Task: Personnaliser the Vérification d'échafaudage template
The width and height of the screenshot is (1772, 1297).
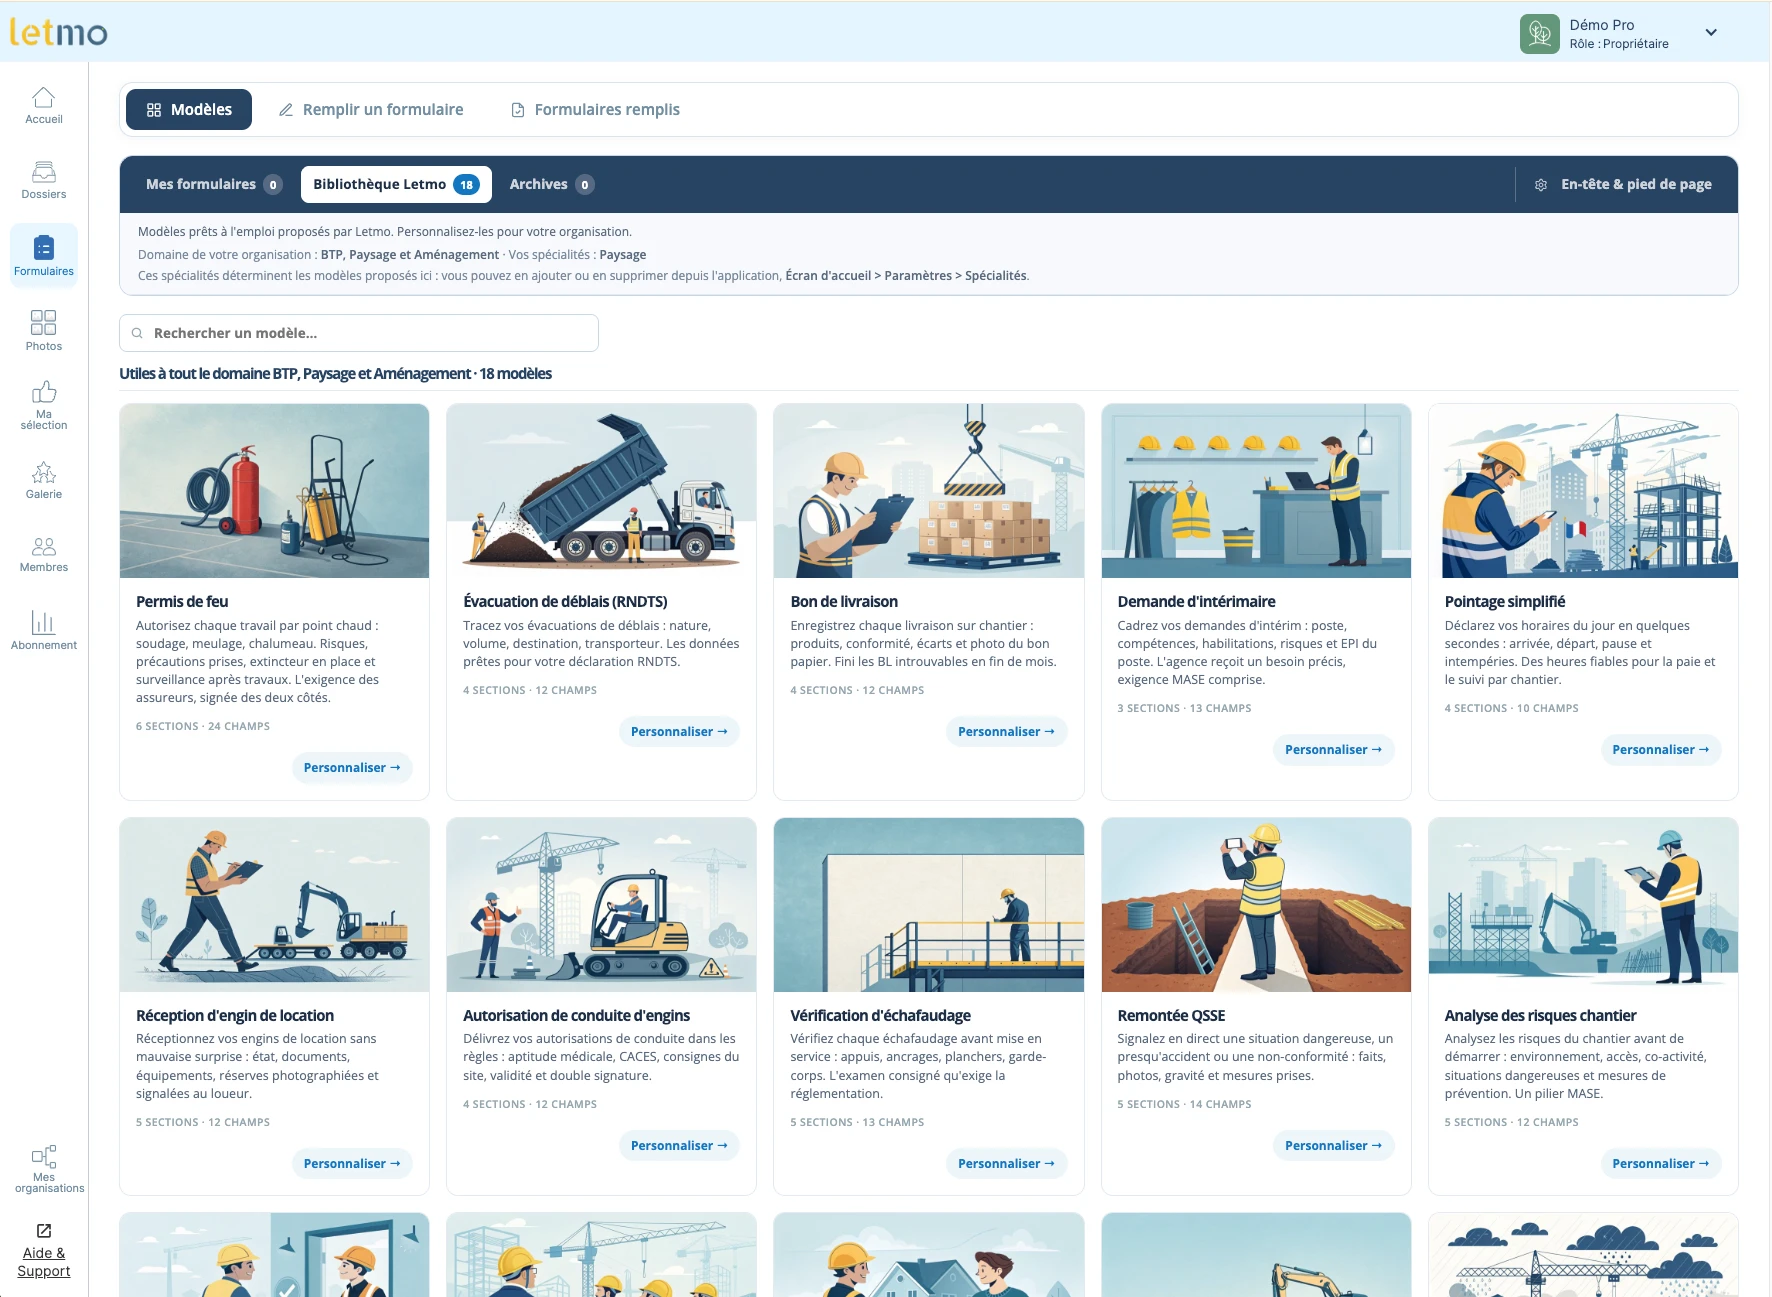Action: tap(1006, 1164)
